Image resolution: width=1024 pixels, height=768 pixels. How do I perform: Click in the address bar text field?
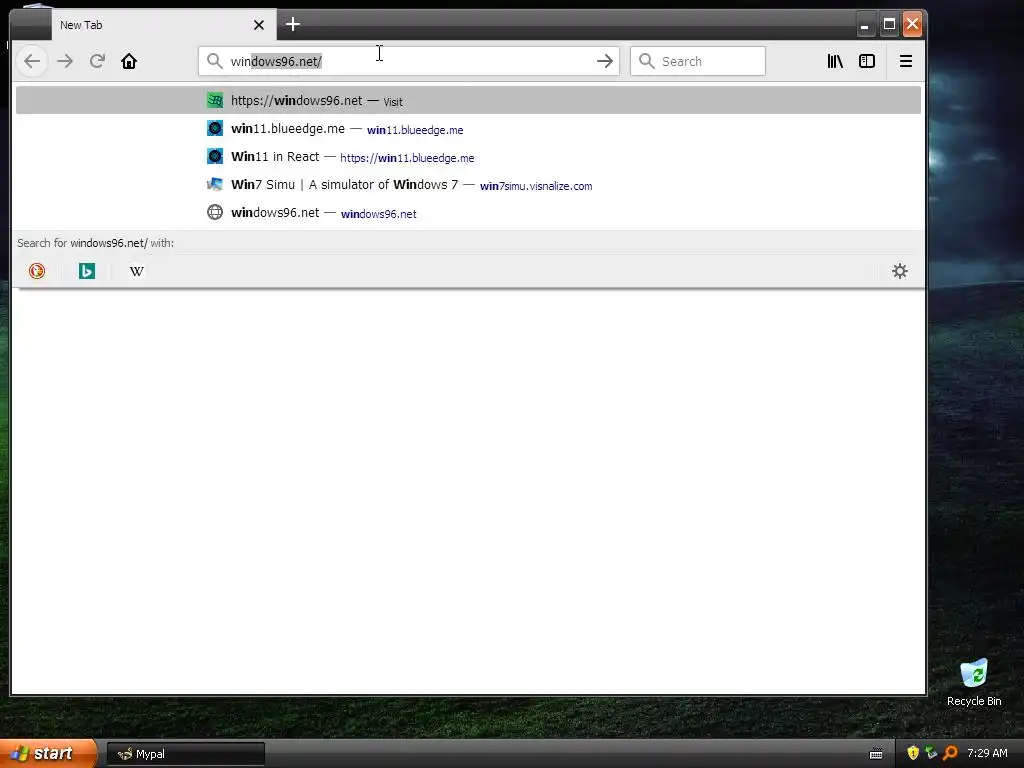408,61
